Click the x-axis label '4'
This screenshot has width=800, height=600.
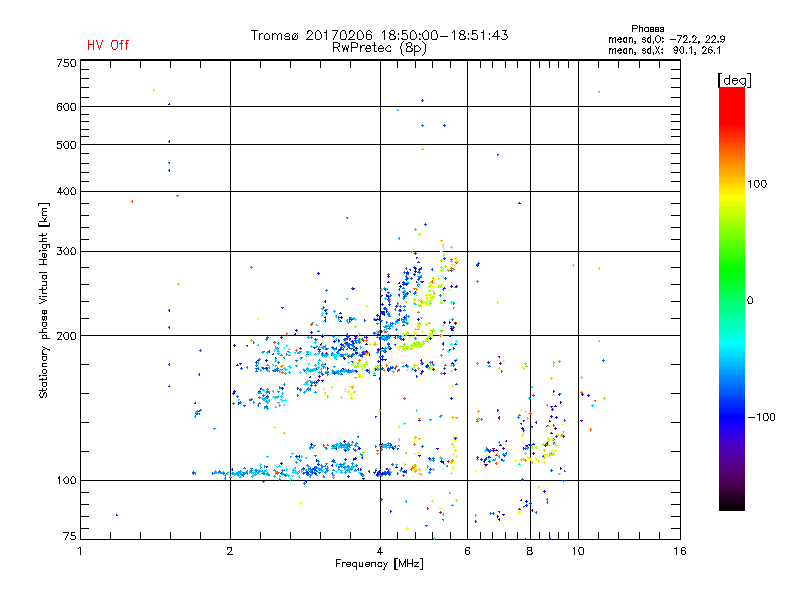pyautogui.click(x=380, y=551)
